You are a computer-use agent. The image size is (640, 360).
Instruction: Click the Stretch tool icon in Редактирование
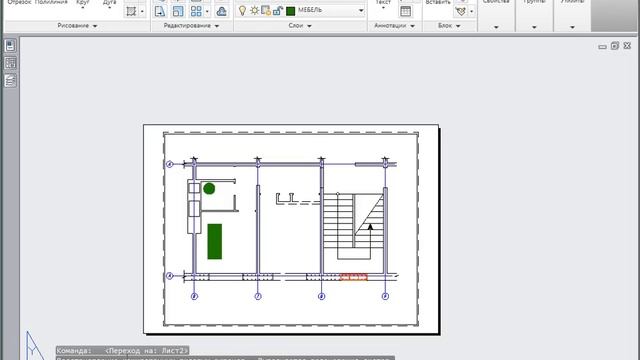point(160,11)
